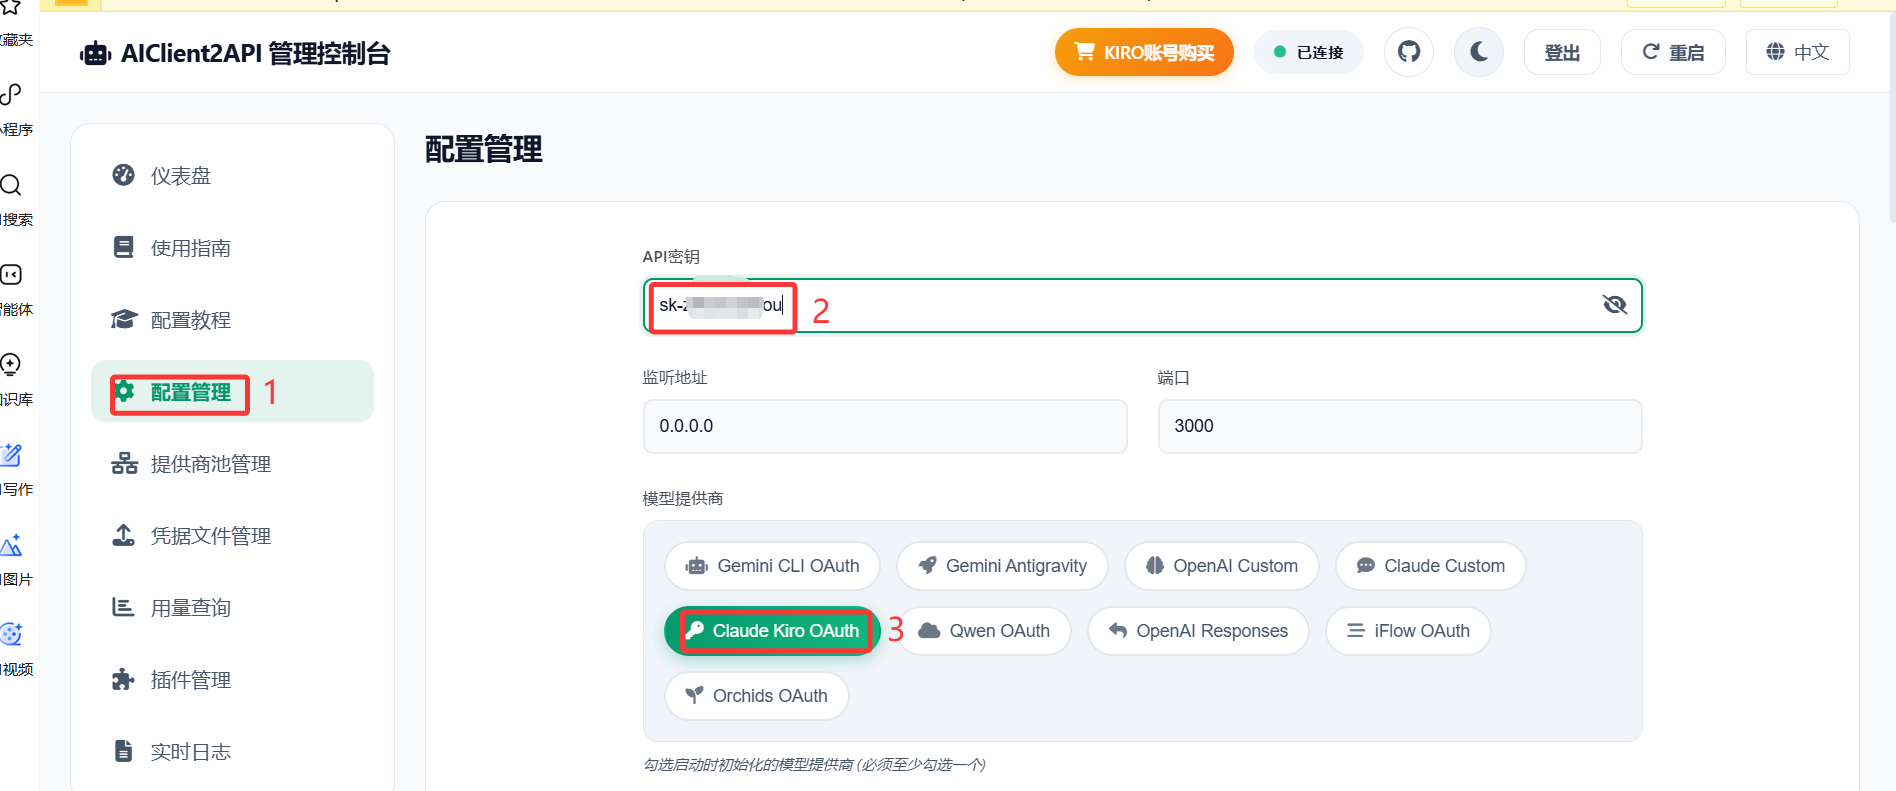Open the GitHub repository icon
Viewport: 1896px width, 791px height.
[1409, 52]
